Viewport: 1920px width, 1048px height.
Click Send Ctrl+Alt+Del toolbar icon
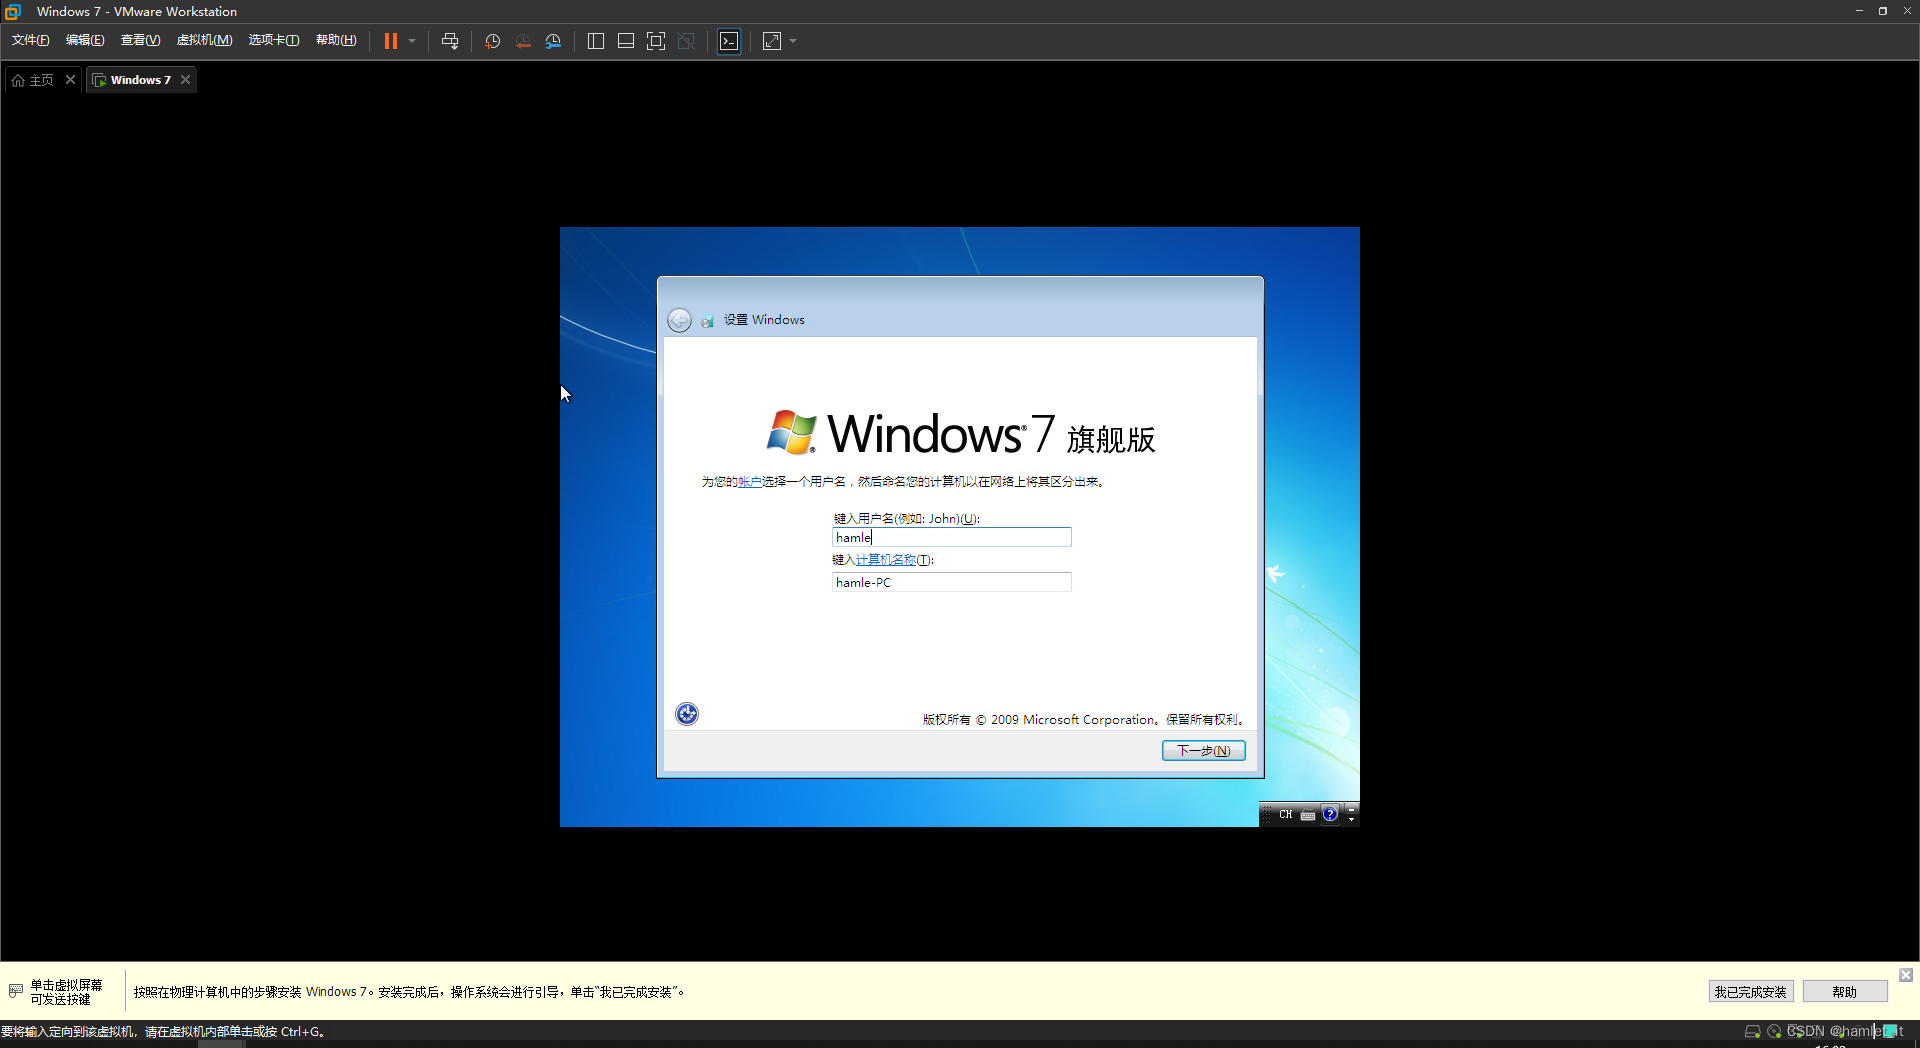pyautogui.click(x=450, y=41)
